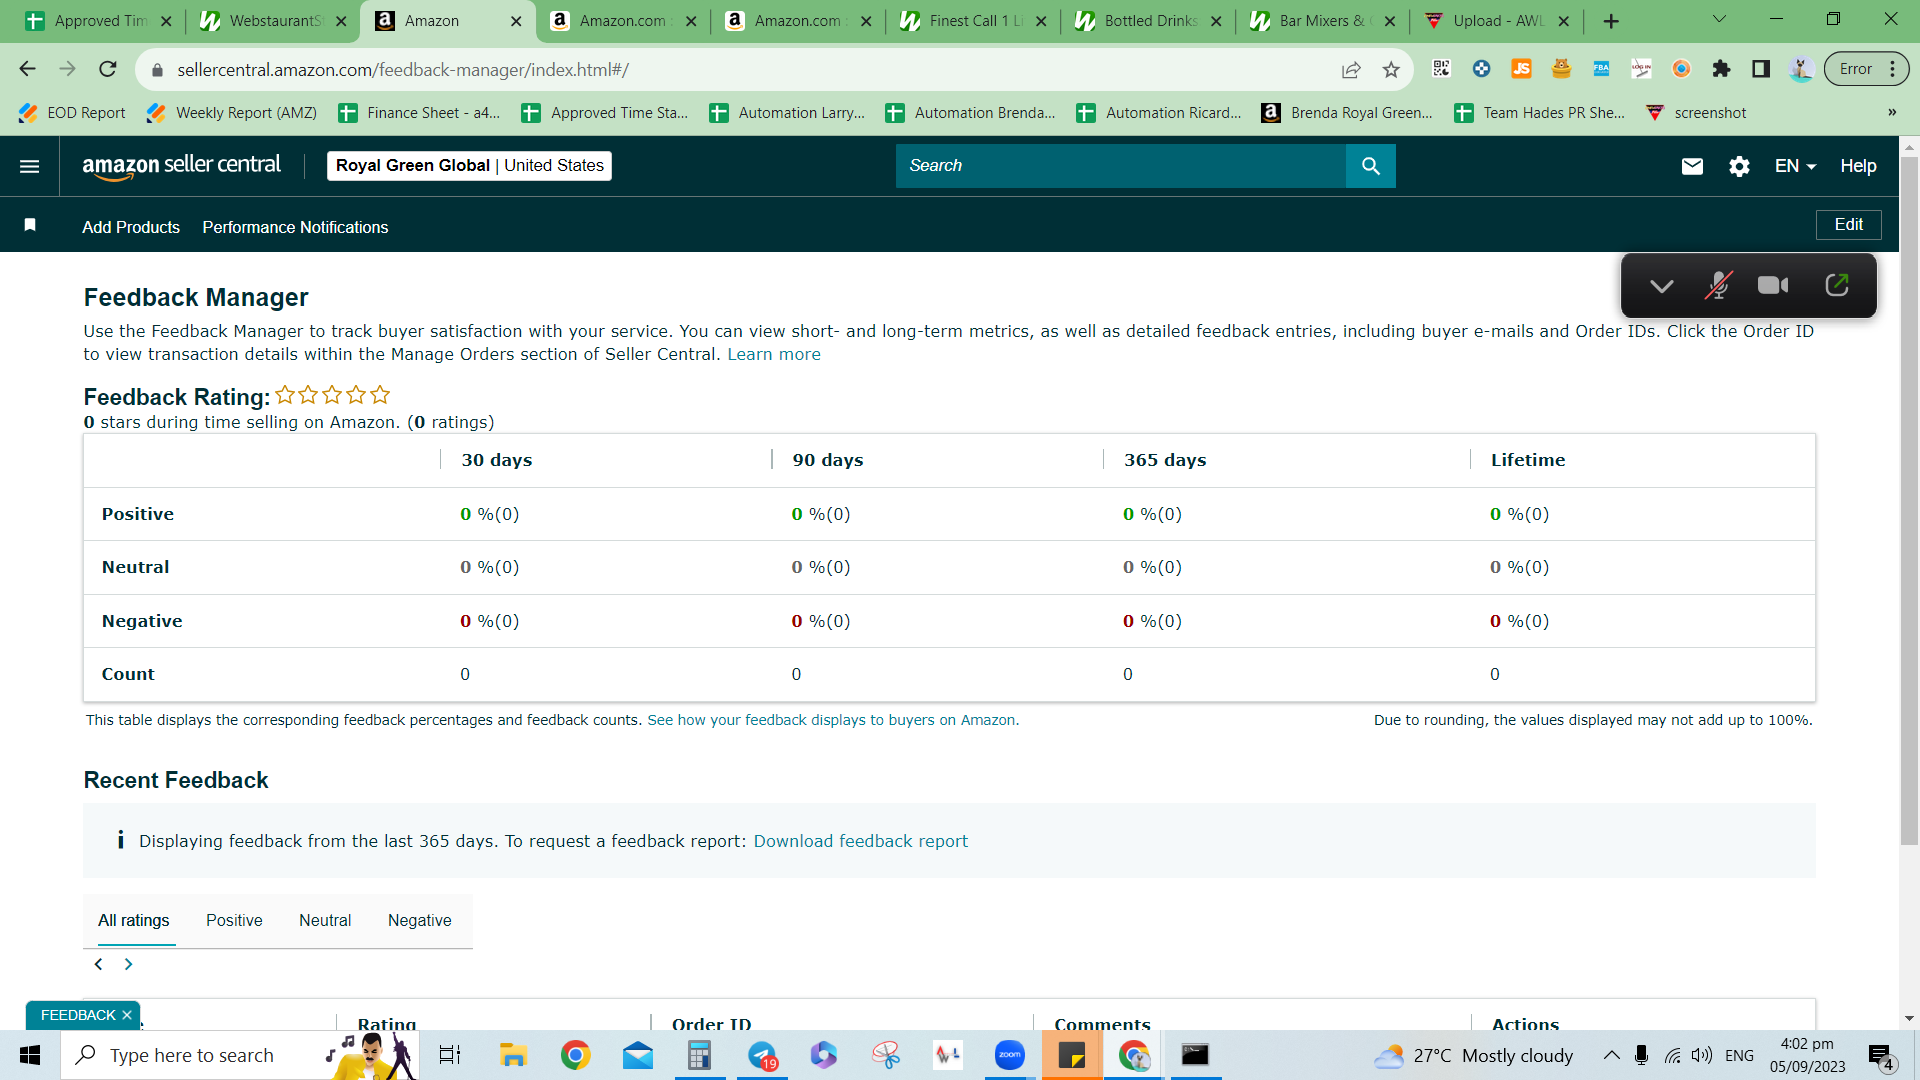
Task: Bookmark this page with the star
Action: 1391,69
